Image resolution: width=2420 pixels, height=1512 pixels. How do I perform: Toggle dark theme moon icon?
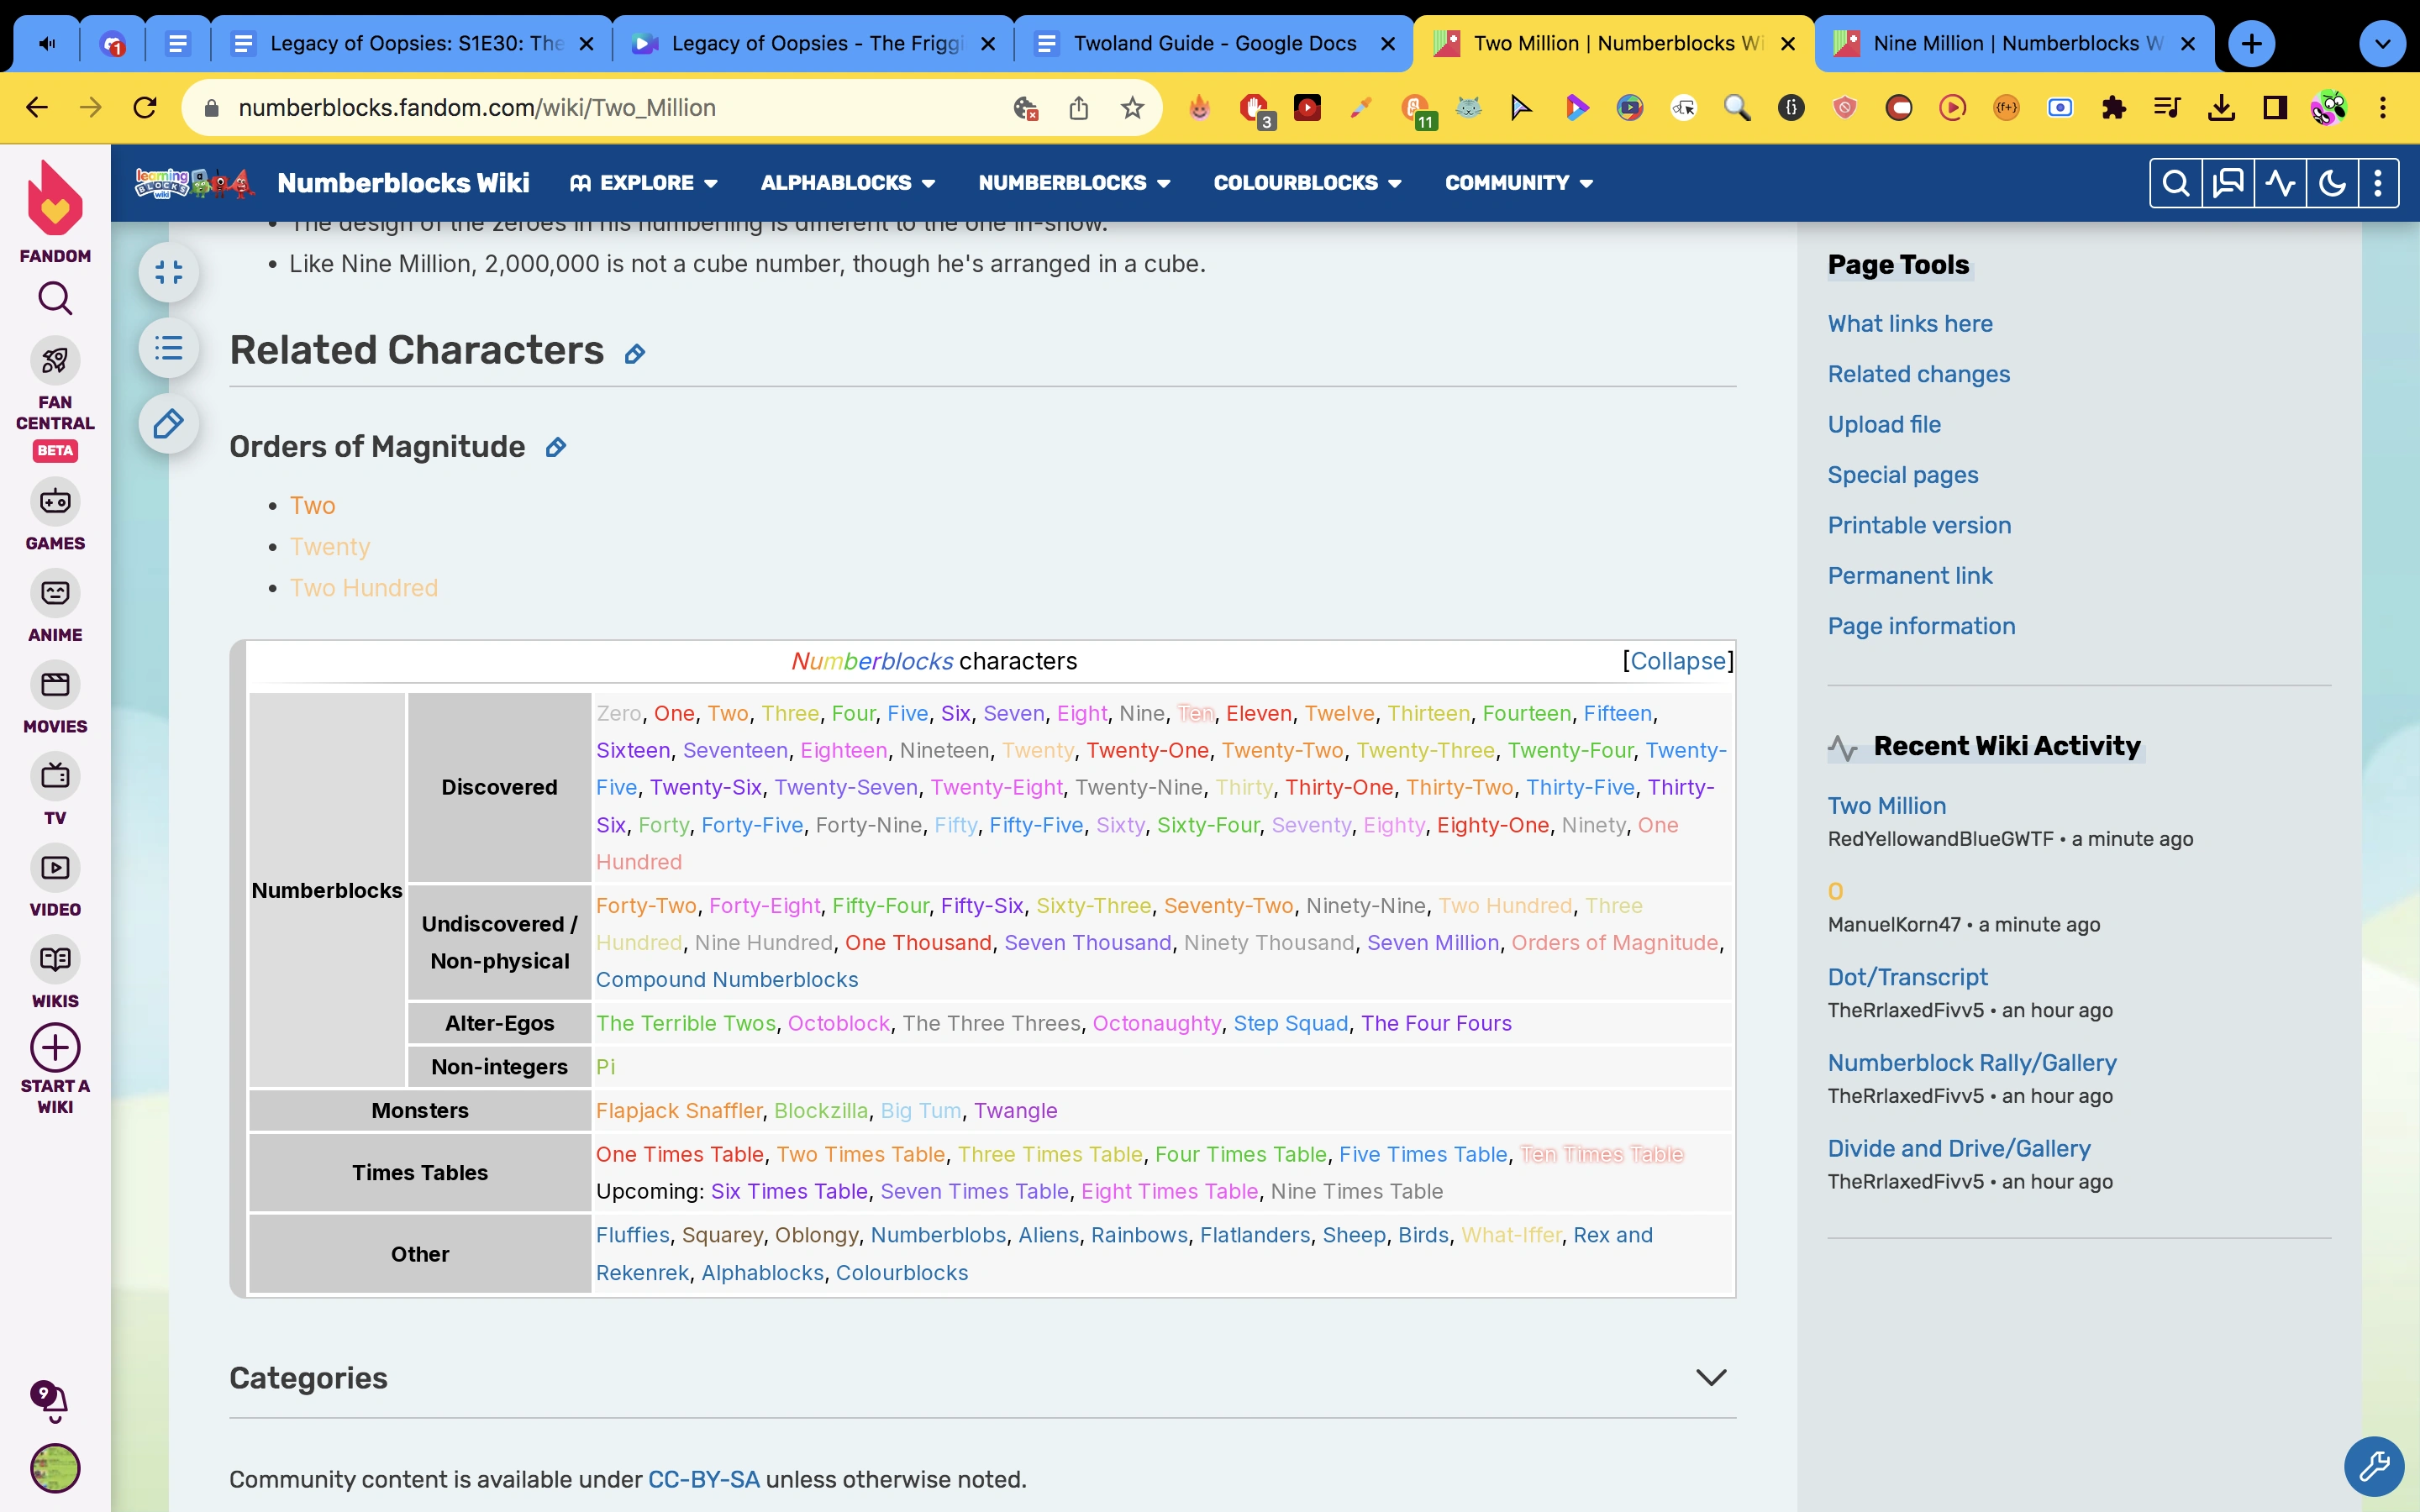(x=2332, y=183)
